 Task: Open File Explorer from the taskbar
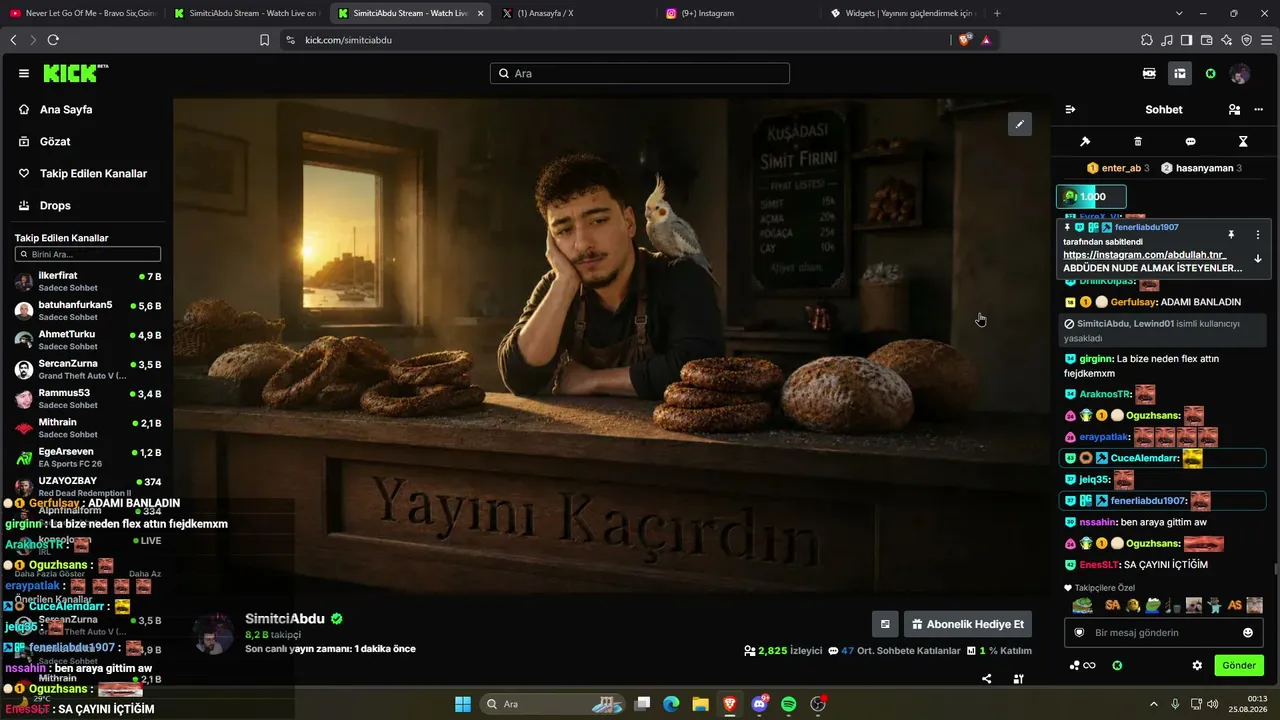click(701, 704)
